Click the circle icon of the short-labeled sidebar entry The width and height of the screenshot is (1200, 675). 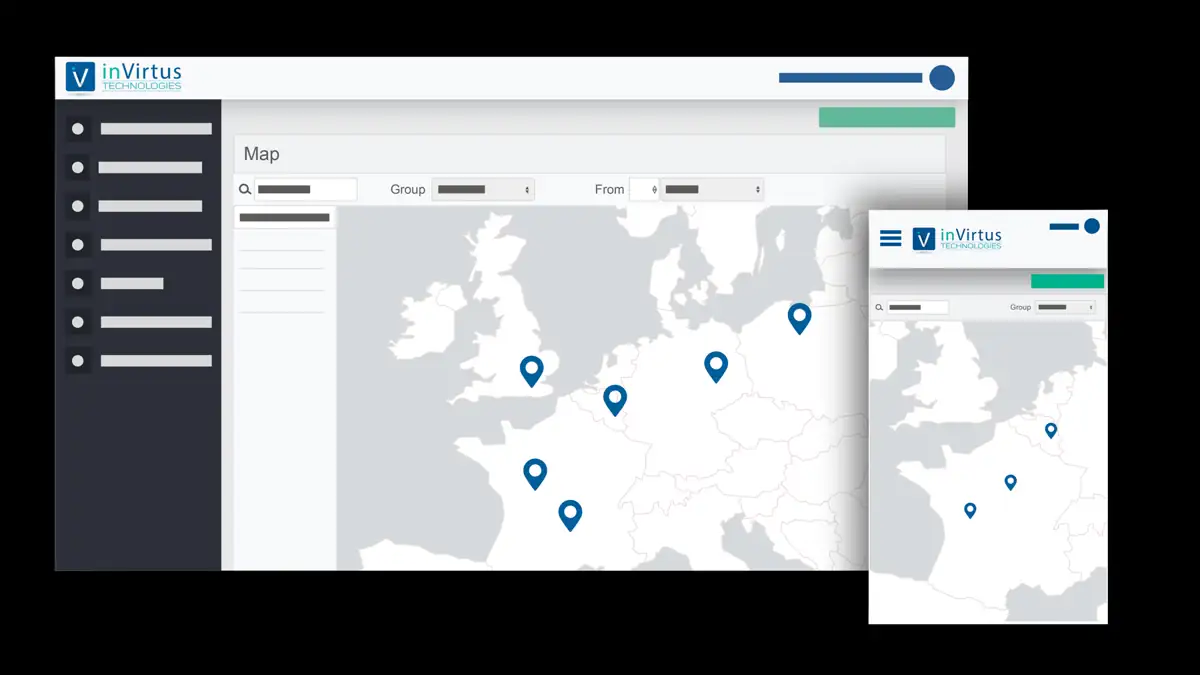tap(78, 283)
